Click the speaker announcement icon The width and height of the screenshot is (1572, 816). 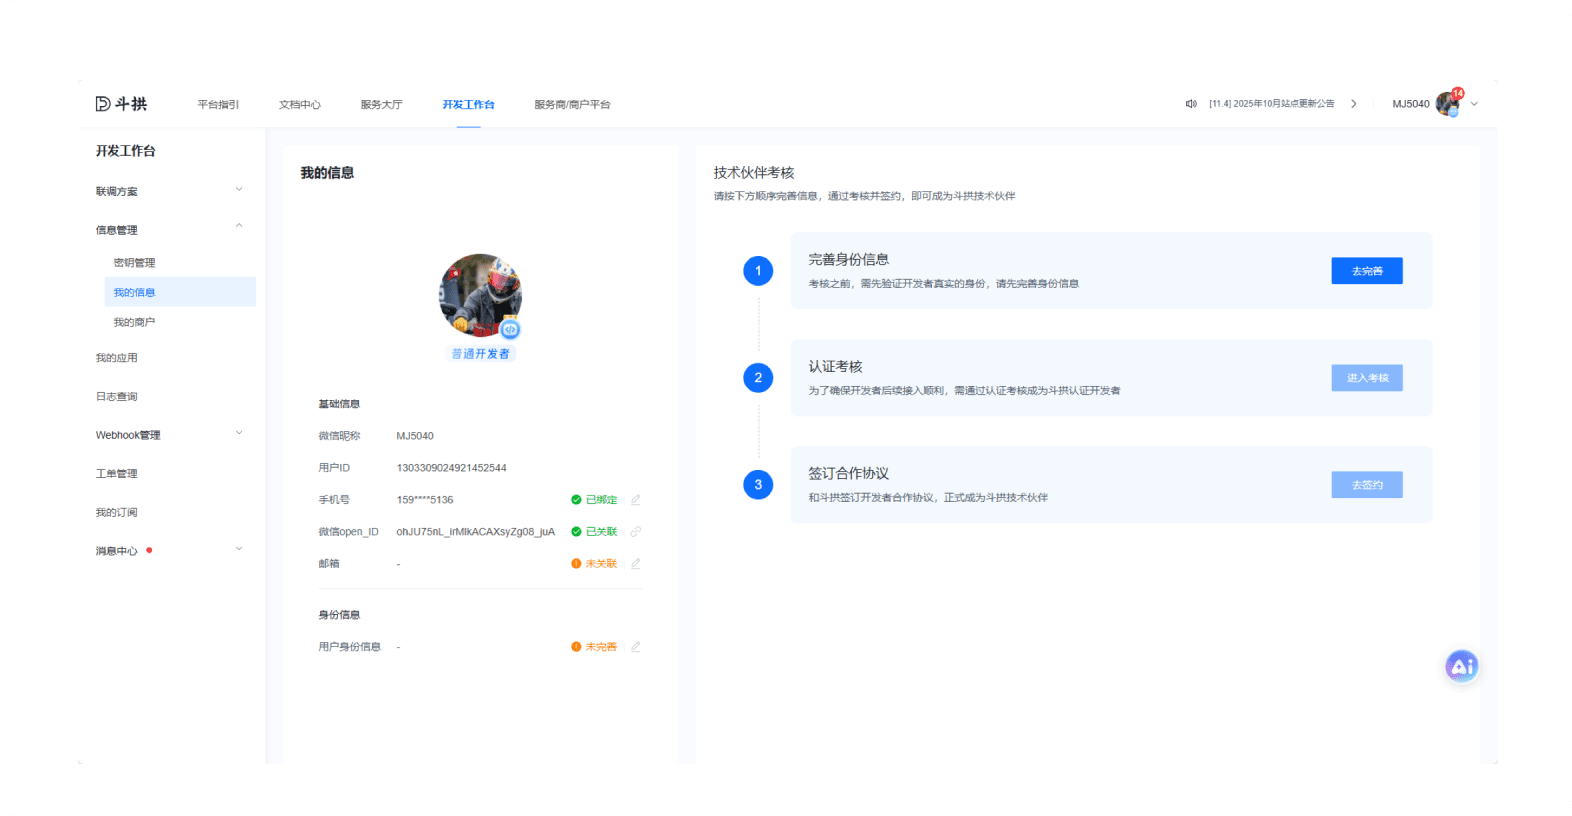(x=1191, y=104)
